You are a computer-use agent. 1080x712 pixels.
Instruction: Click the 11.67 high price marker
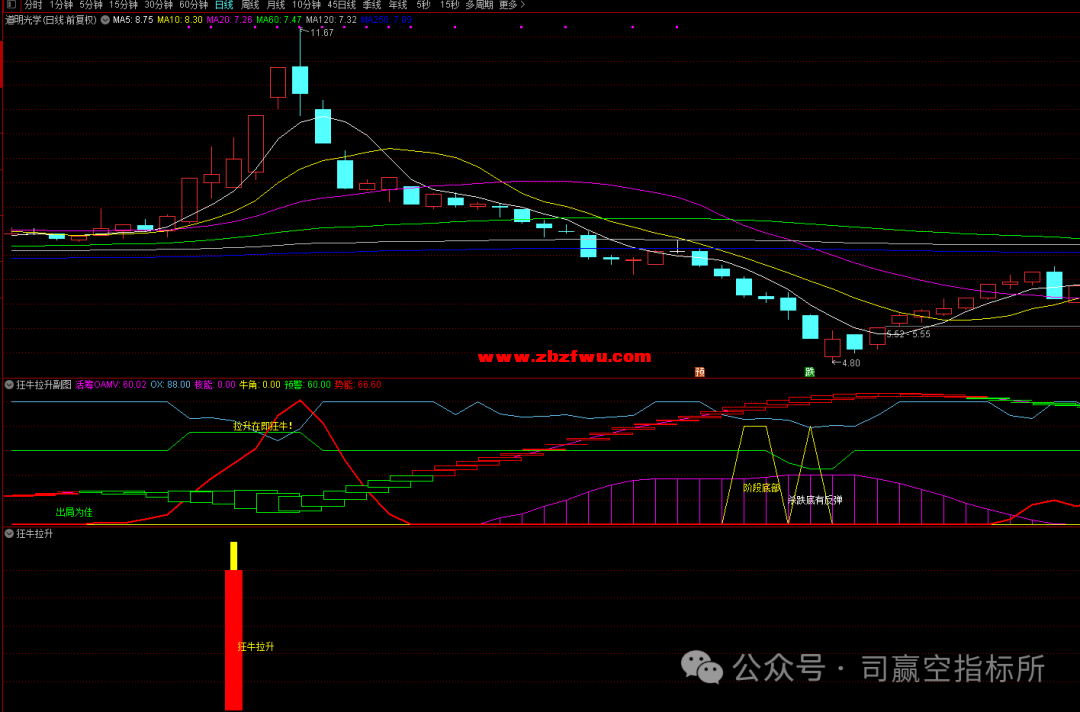322,32
